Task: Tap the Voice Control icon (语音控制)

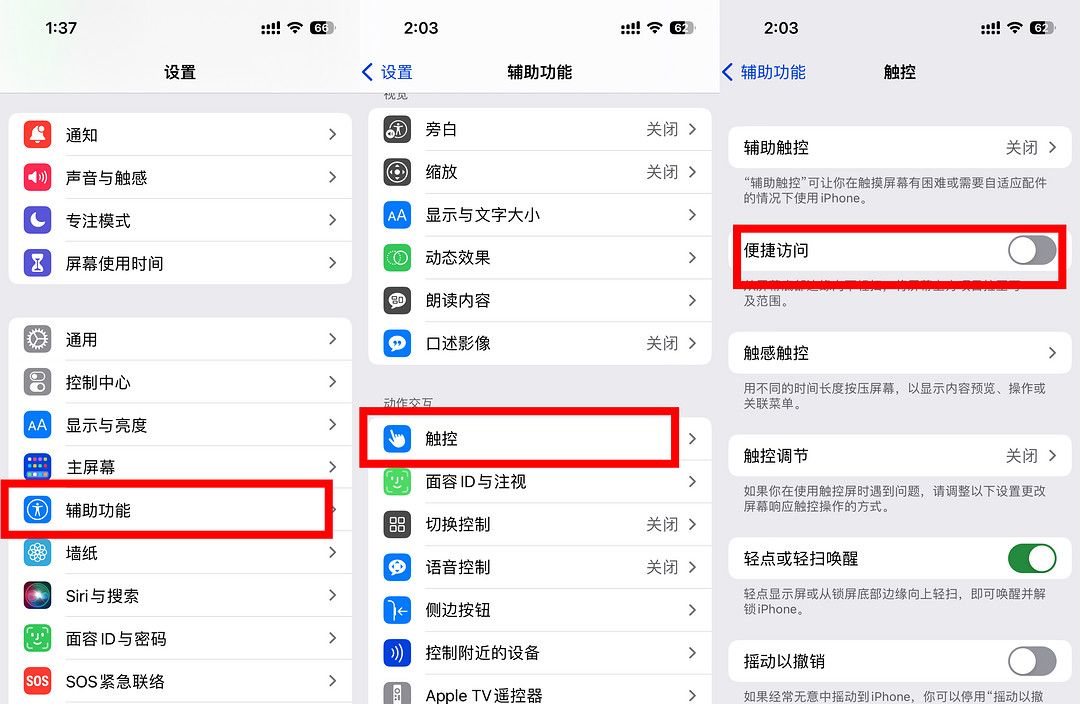Action: (397, 567)
